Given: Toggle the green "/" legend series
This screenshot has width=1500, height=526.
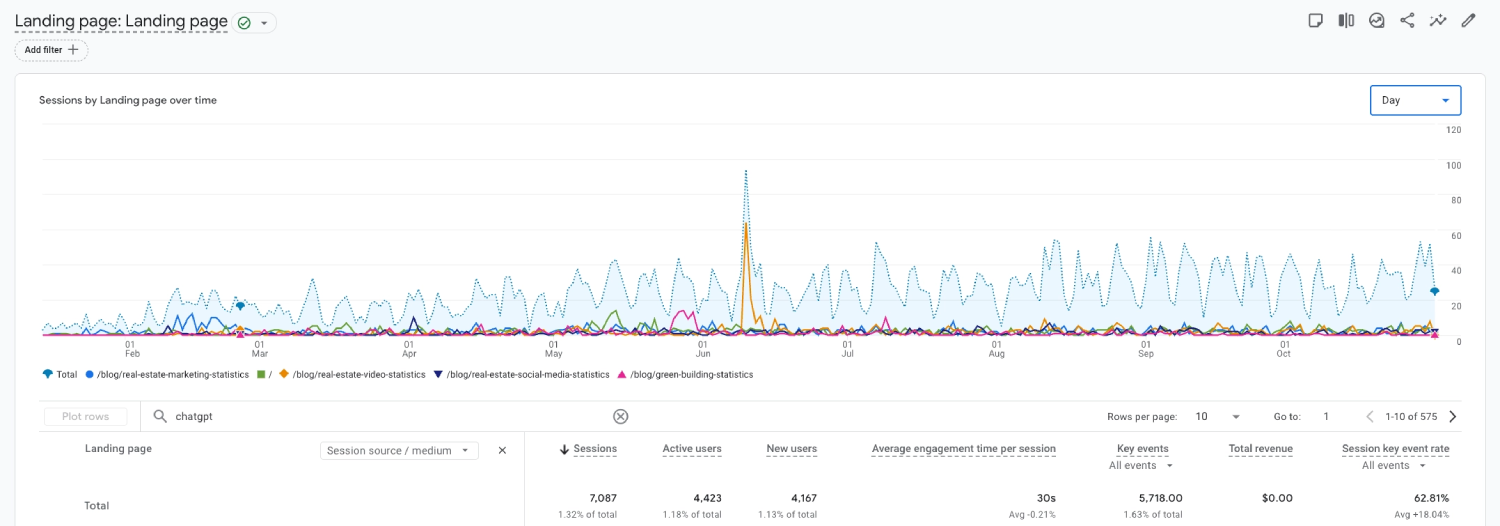Looking at the screenshot, I should (x=264, y=375).
